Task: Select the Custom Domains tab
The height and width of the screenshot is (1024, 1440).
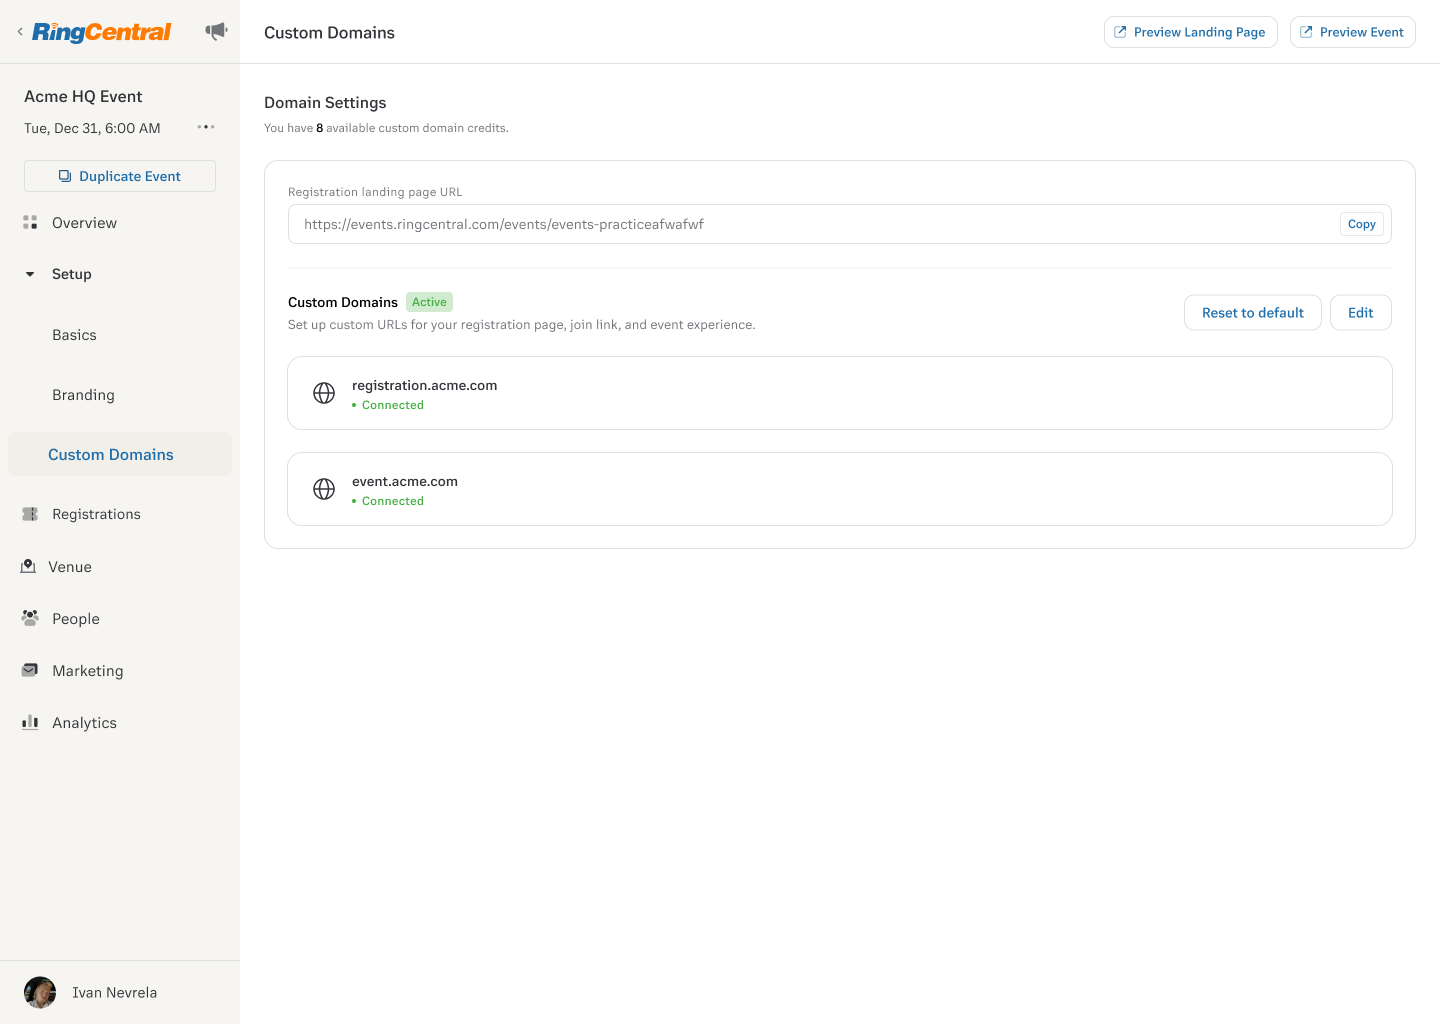Action: 110,454
